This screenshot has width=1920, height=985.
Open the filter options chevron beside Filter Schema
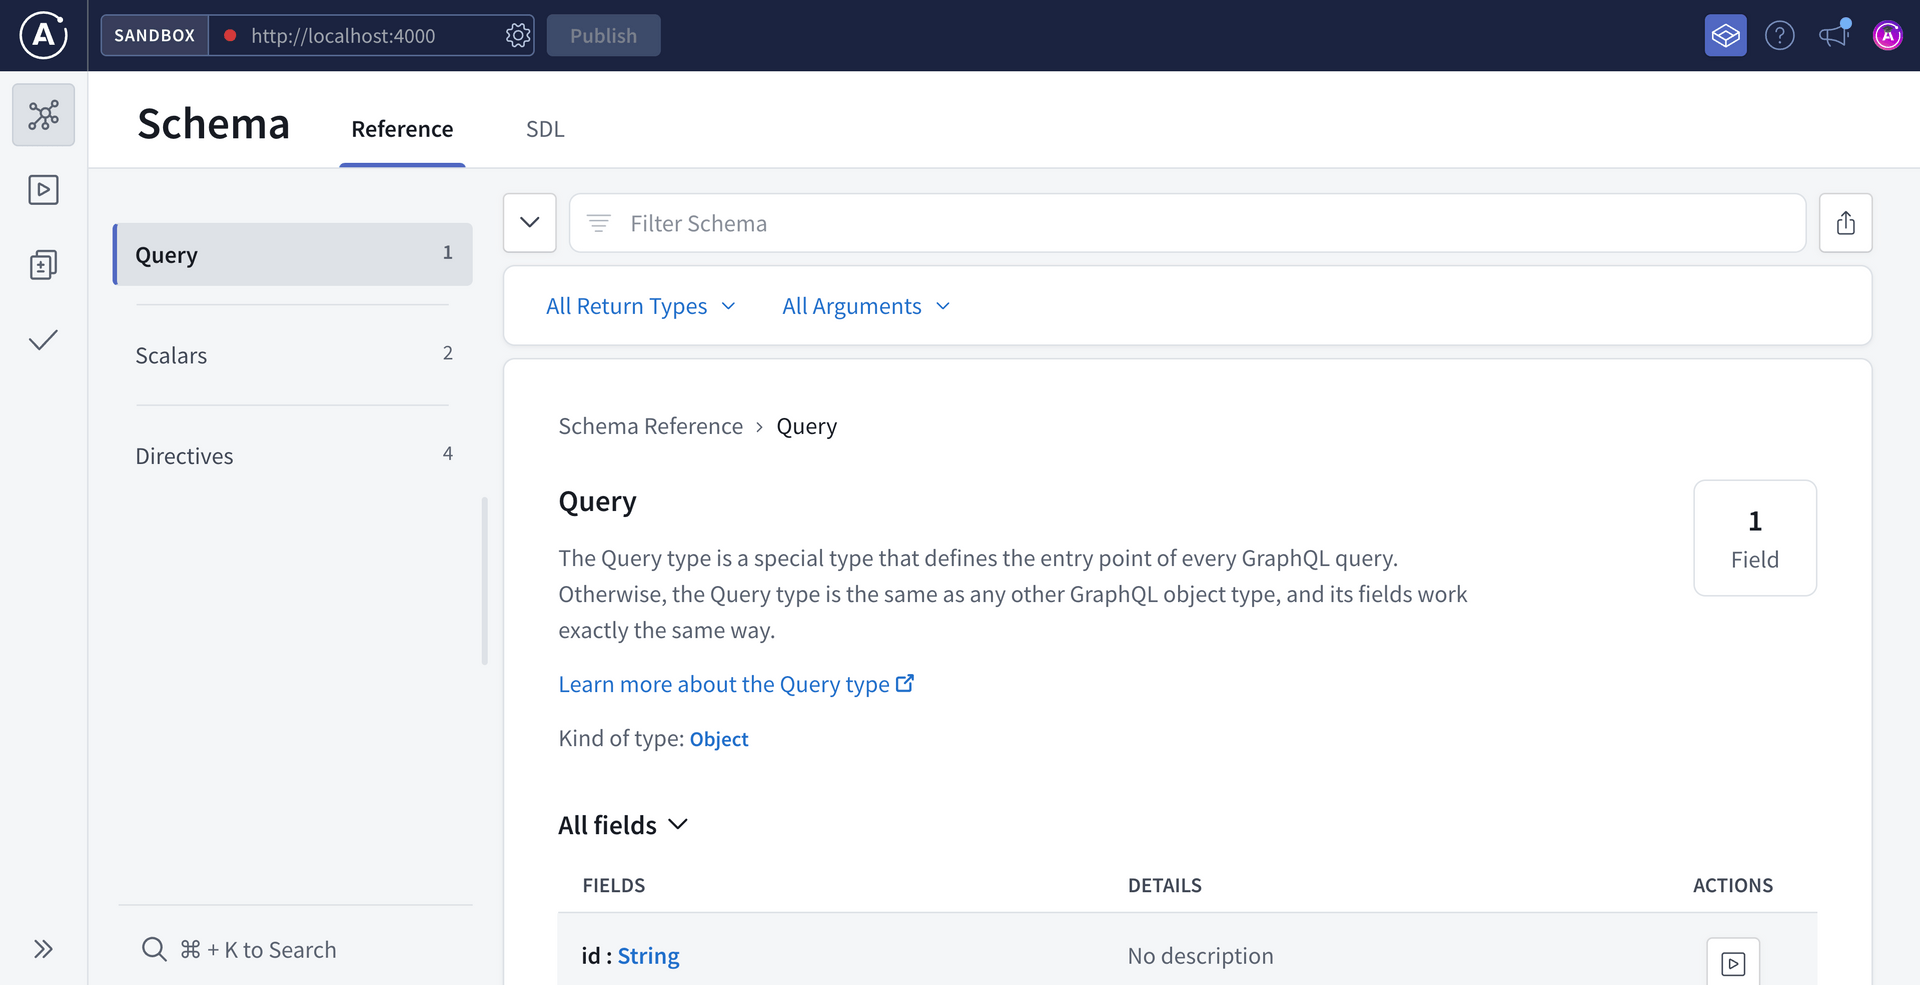pyautogui.click(x=529, y=222)
